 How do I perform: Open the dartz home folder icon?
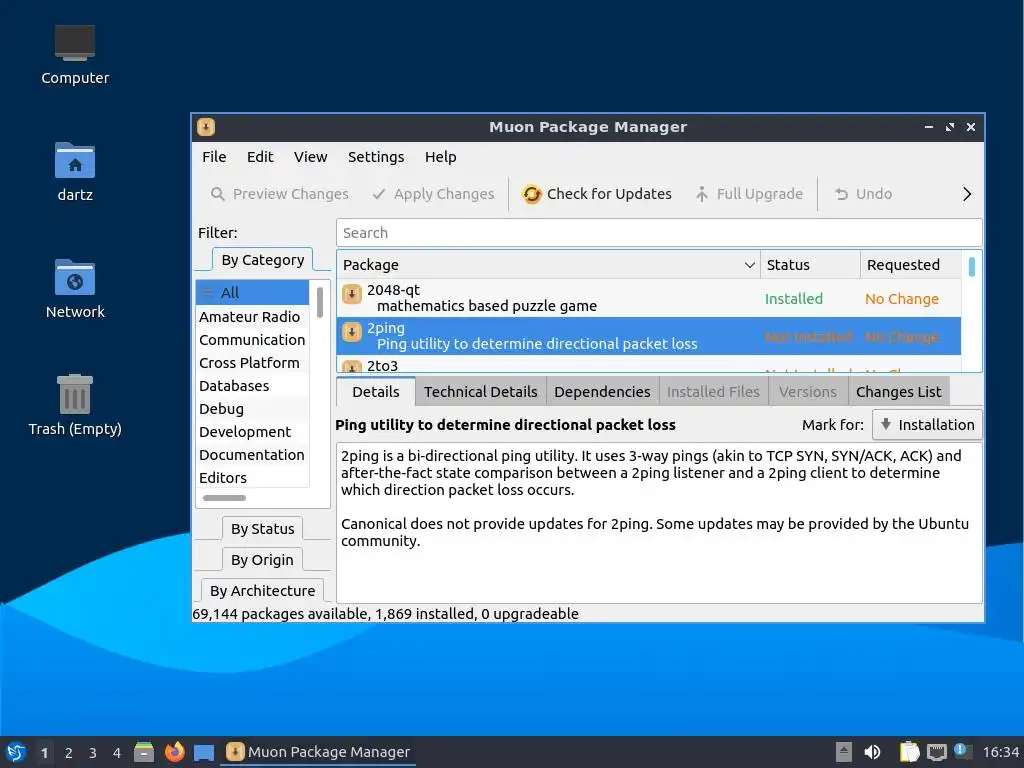click(x=74, y=160)
